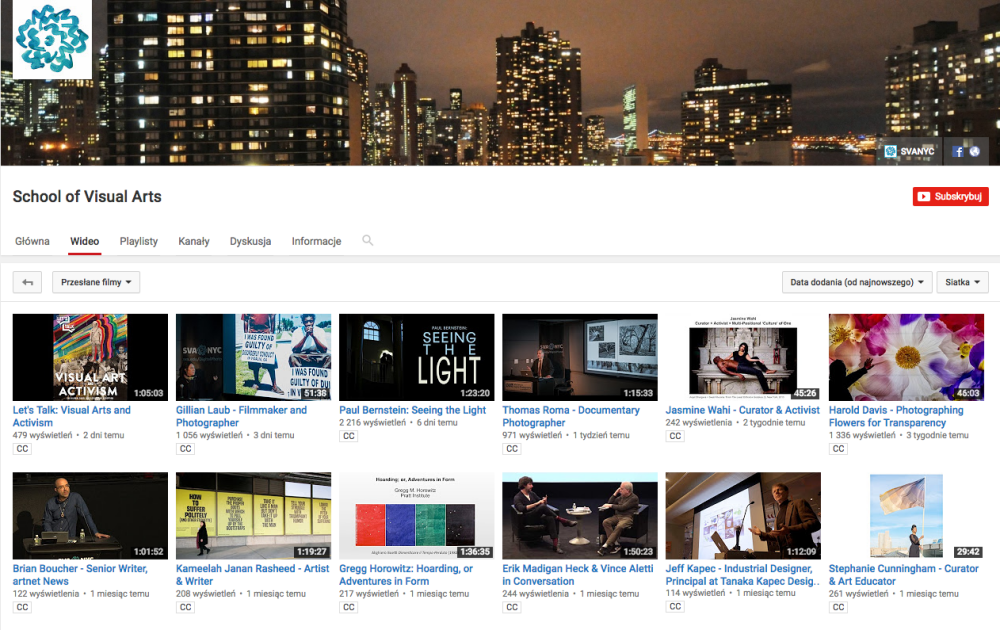
Task: Click title Stephanie Cunningham - Curator & Art Educator
Action: tap(904, 575)
